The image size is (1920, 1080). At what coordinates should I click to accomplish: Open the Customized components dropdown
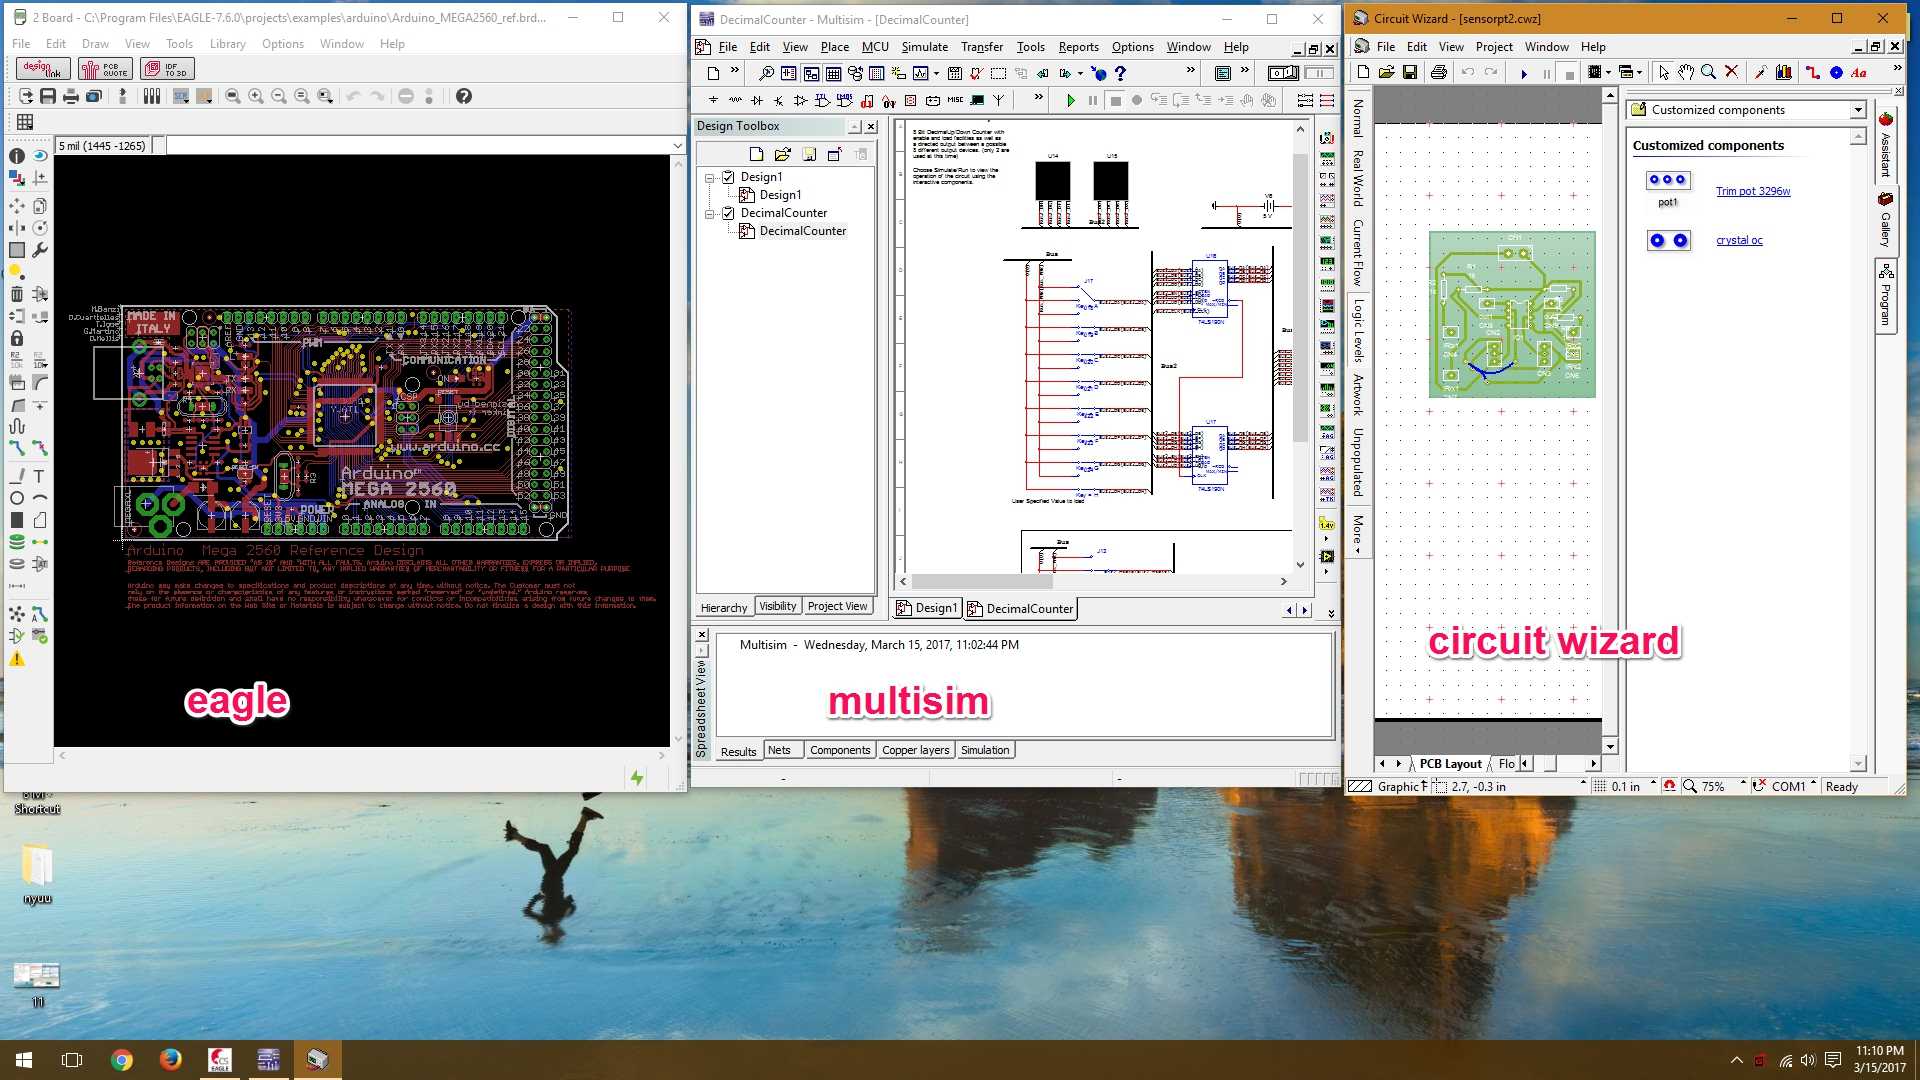(1857, 110)
